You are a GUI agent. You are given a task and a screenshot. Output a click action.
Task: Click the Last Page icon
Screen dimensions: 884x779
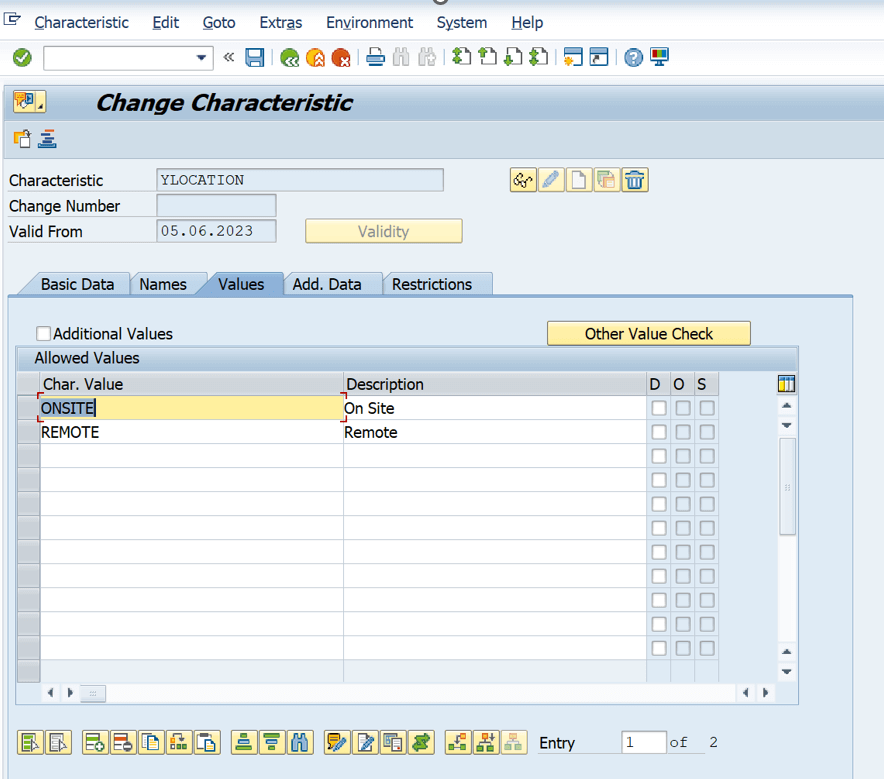(538, 57)
